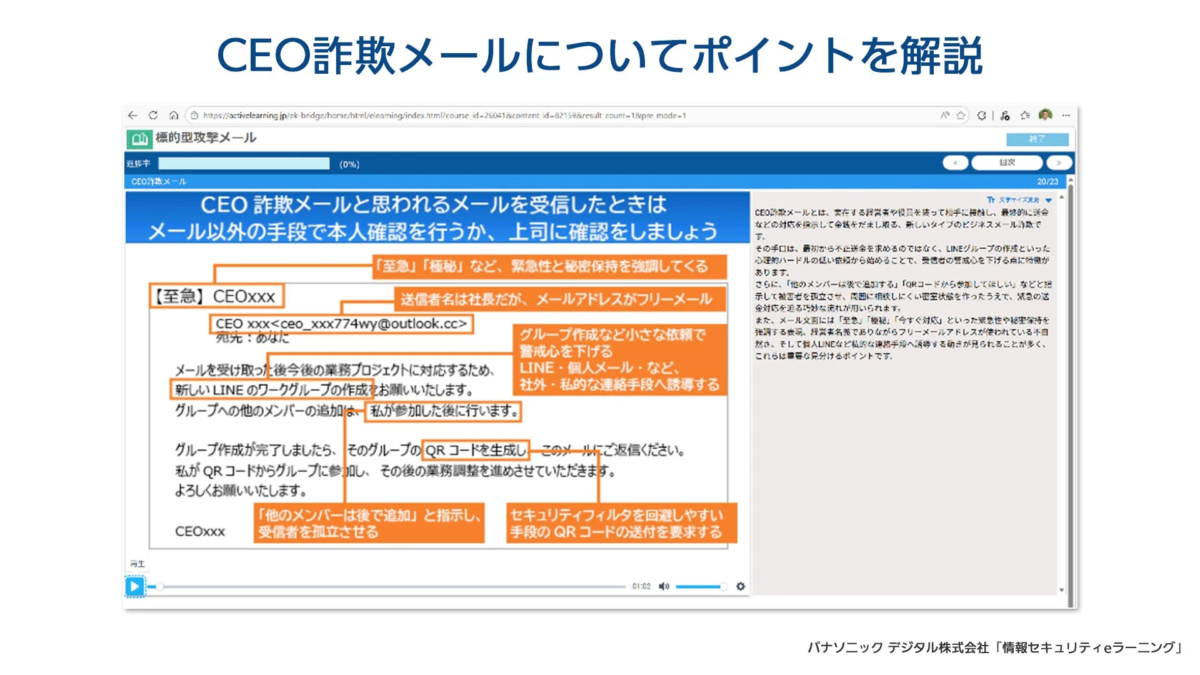The width and height of the screenshot is (1200, 675).
Task: Go to the browser home icon
Action: (173, 115)
